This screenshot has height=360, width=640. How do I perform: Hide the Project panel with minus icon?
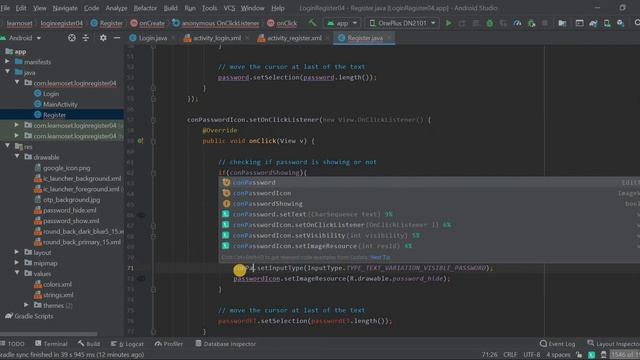tap(117, 38)
